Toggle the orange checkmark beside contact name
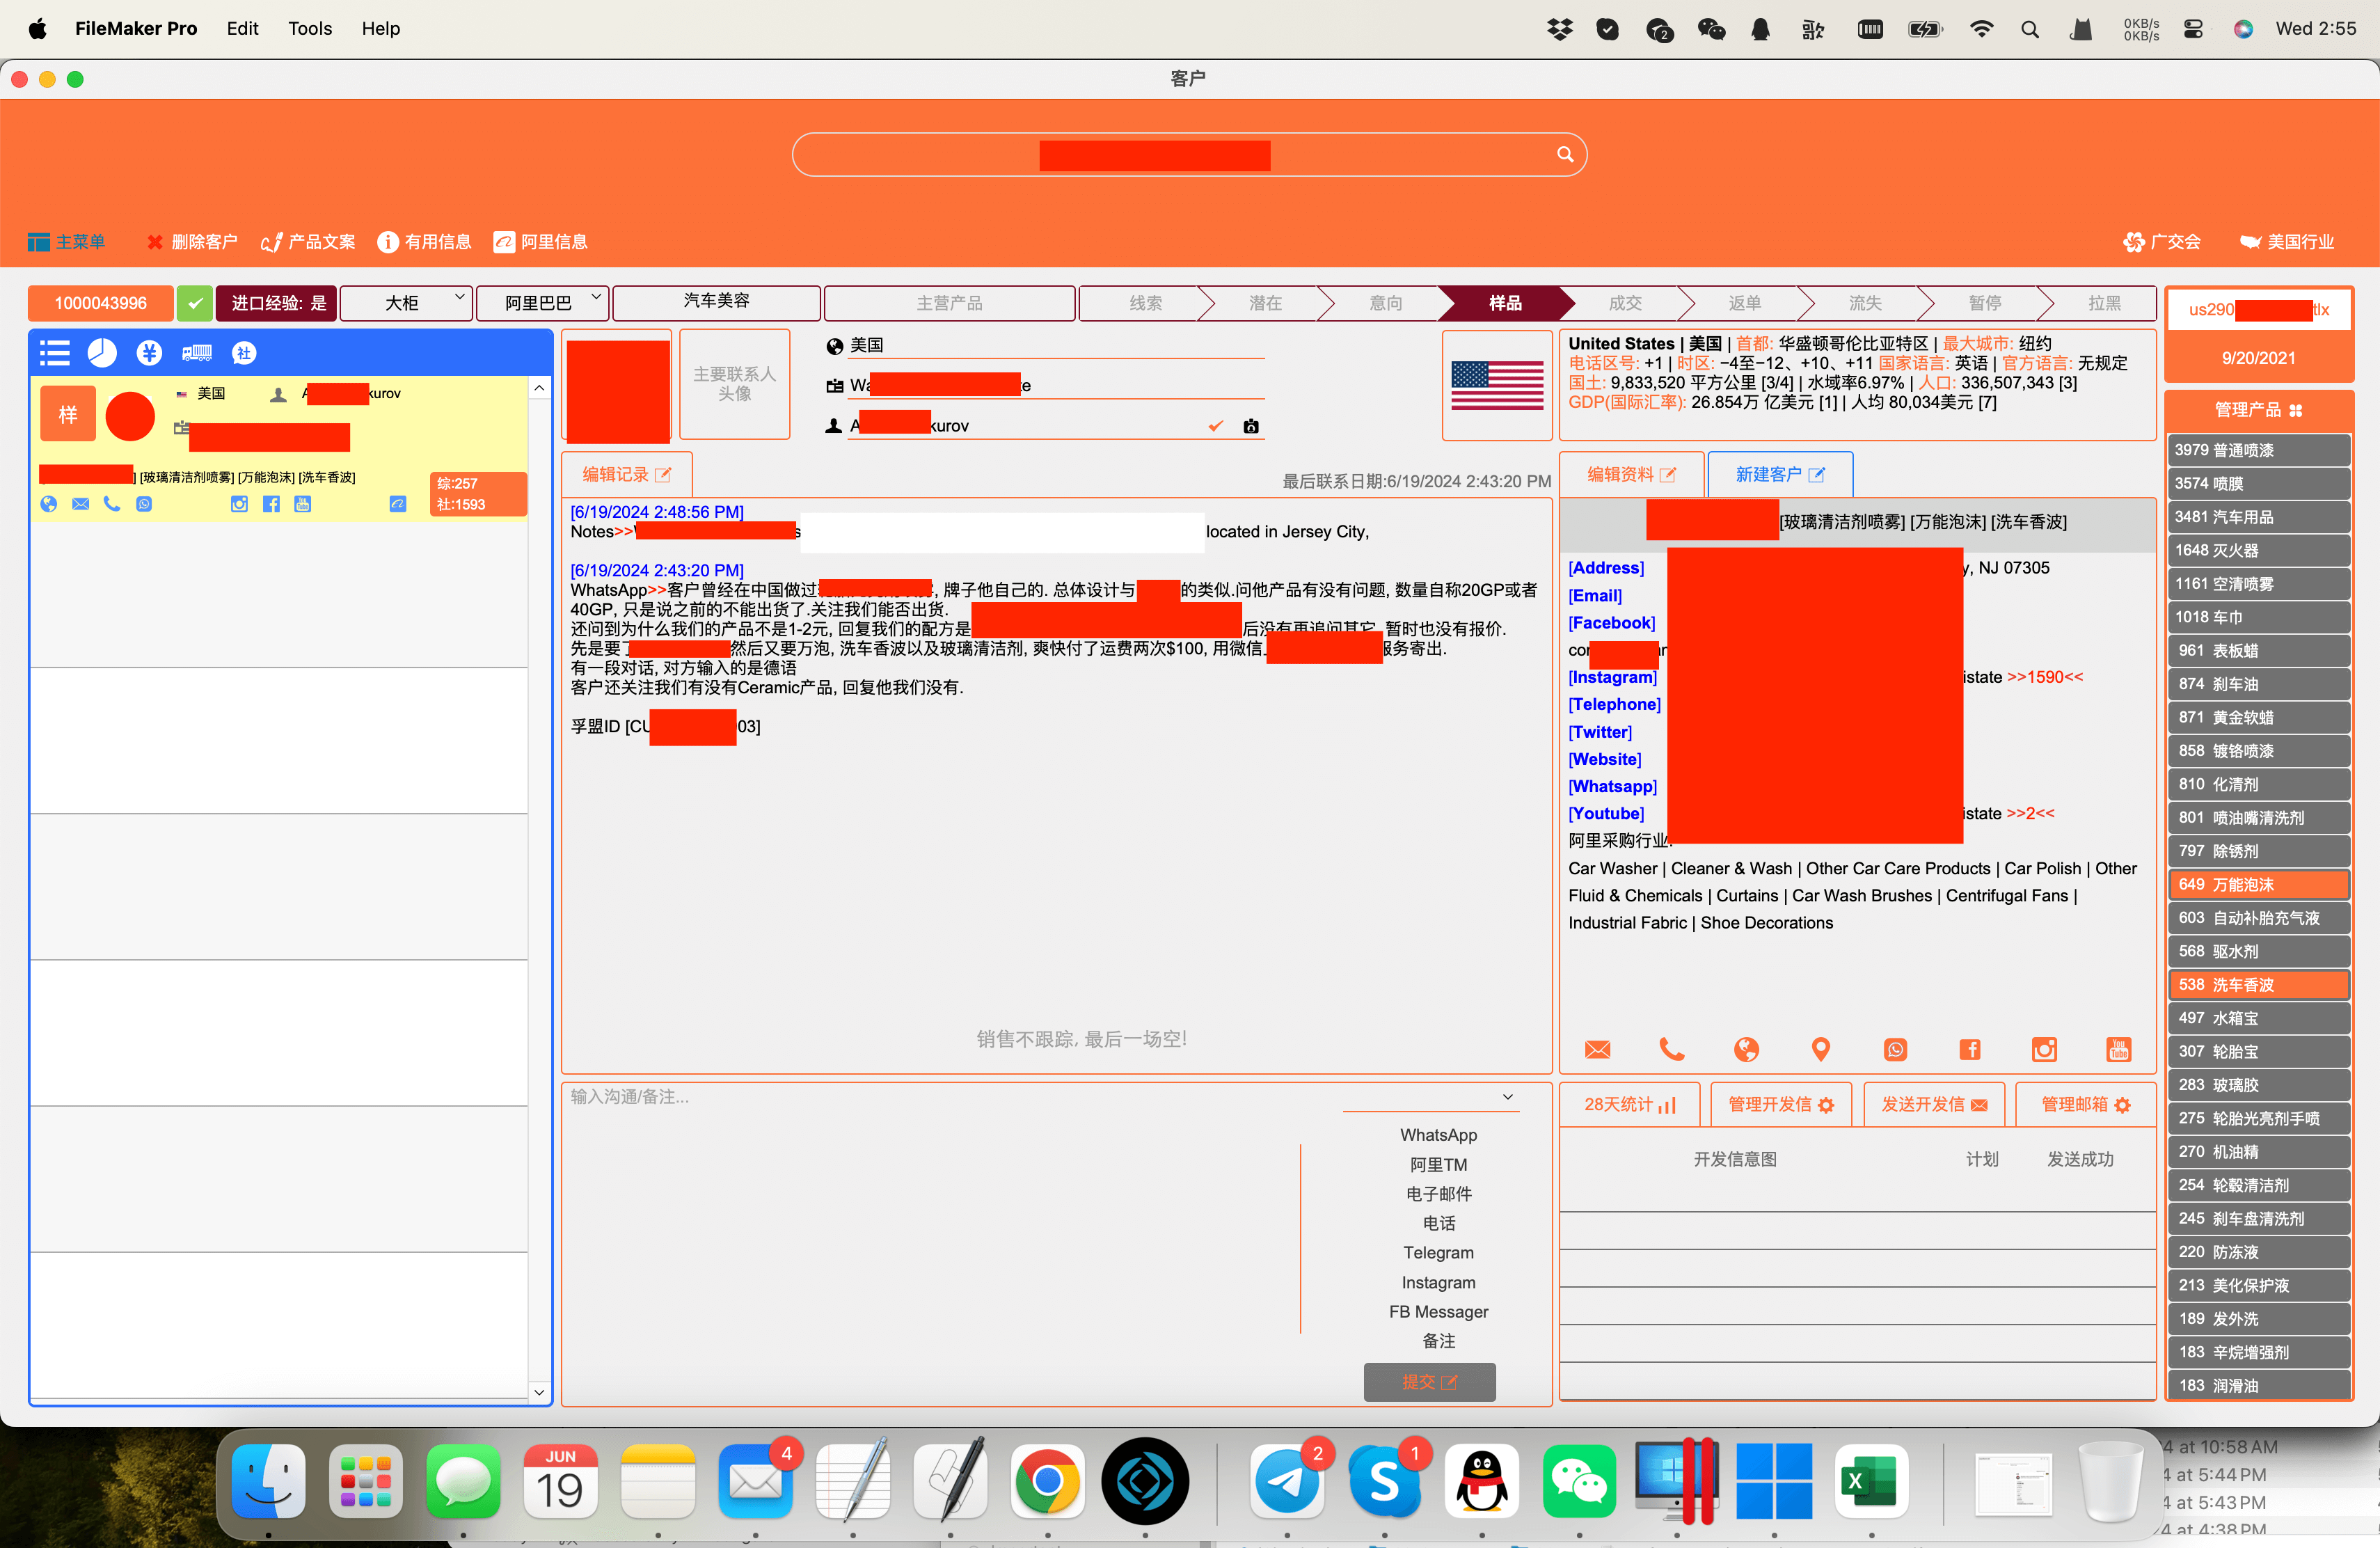Image resolution: width=2380 pixels, height=1548 pixels. [x=1215, y=426]
